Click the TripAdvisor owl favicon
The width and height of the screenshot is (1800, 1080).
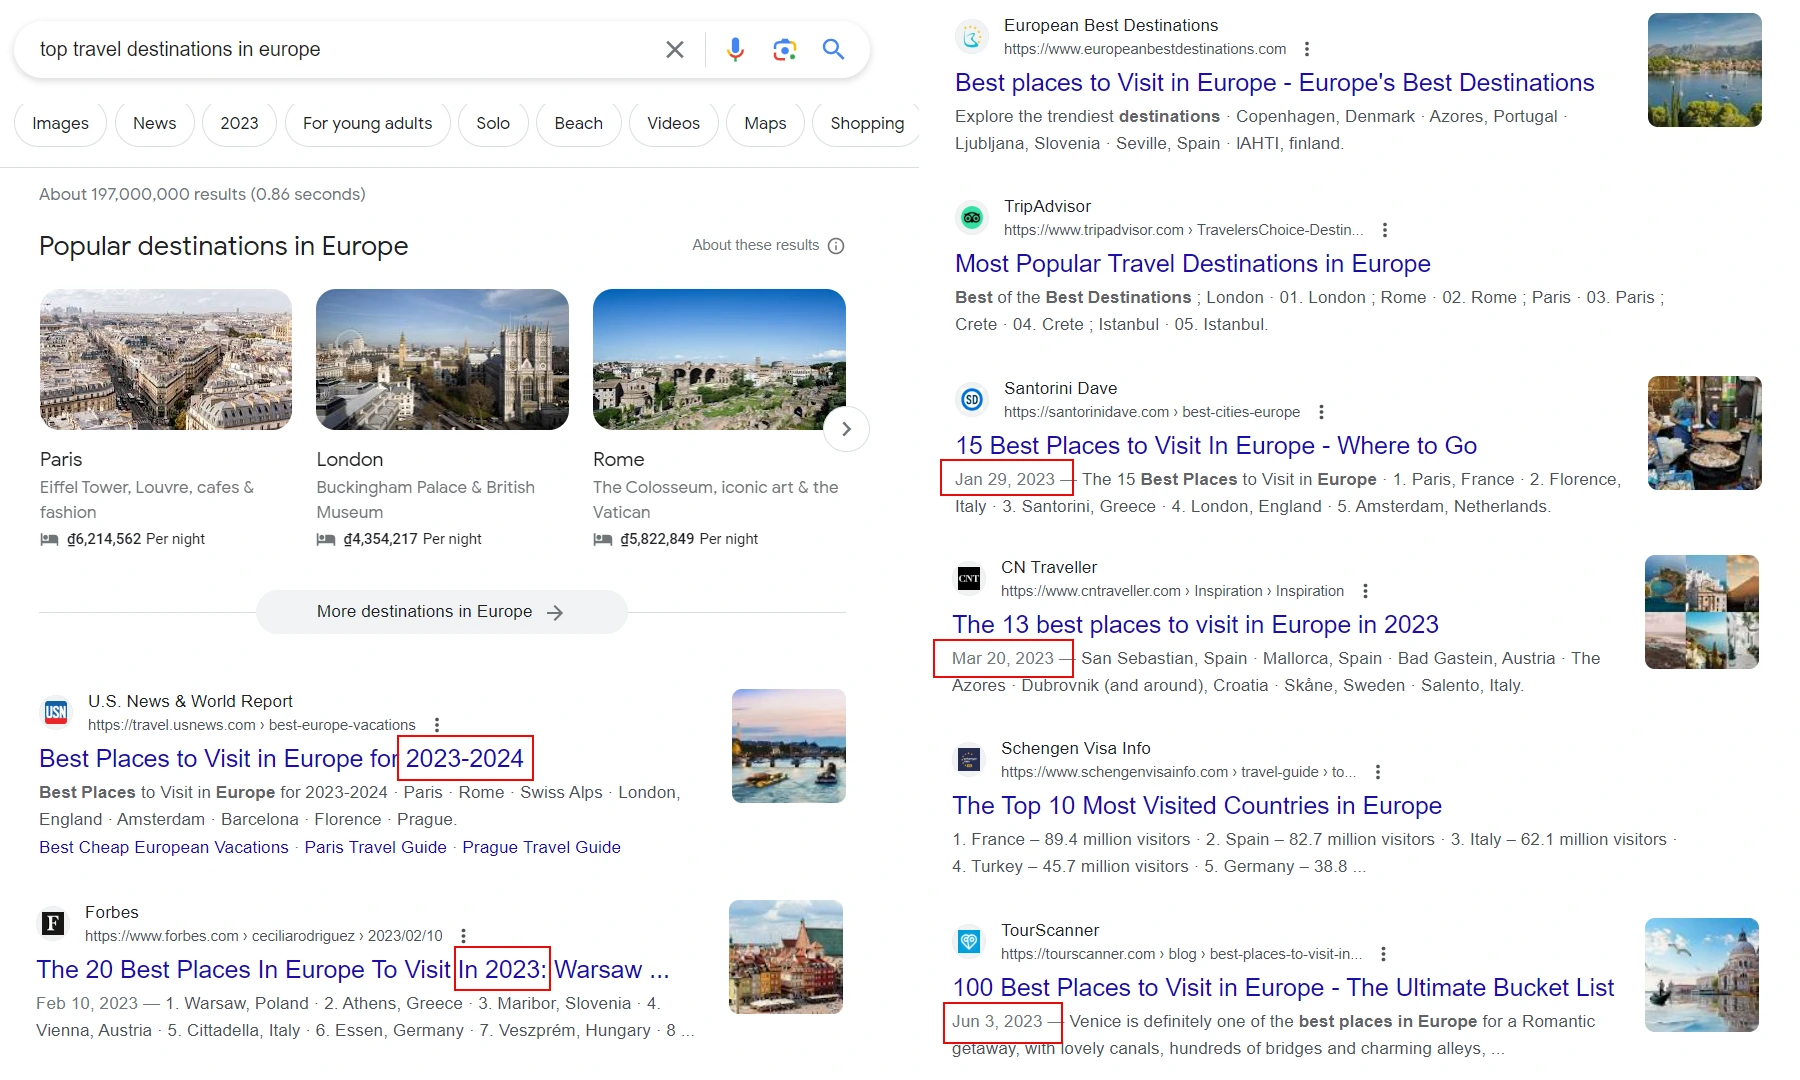pos(972,217)
